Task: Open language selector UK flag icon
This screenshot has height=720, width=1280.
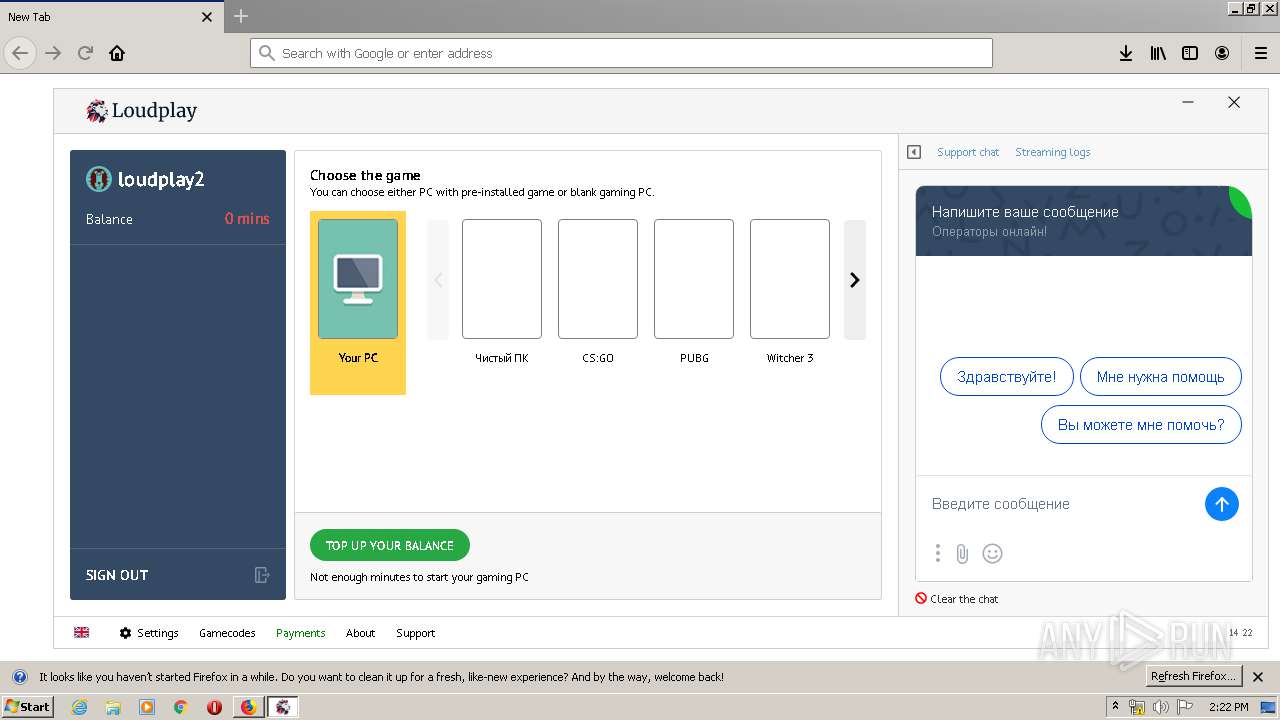Action: coord(82,633)
